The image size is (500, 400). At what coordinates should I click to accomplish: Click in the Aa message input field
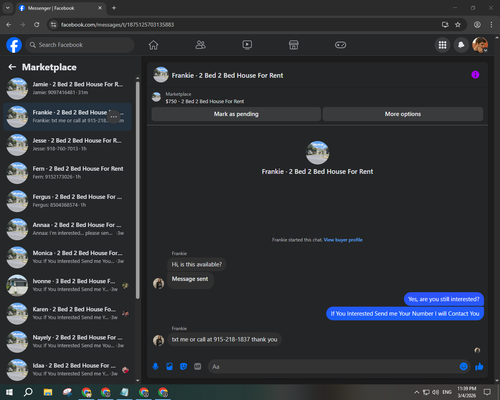(x=333, y=367)
